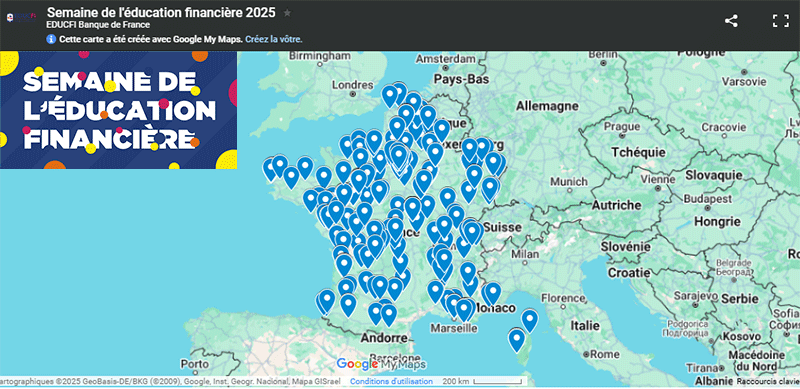Click the 'Munich' city label
Viewport: 800px width, 389px height.
(x=569, y=181)
